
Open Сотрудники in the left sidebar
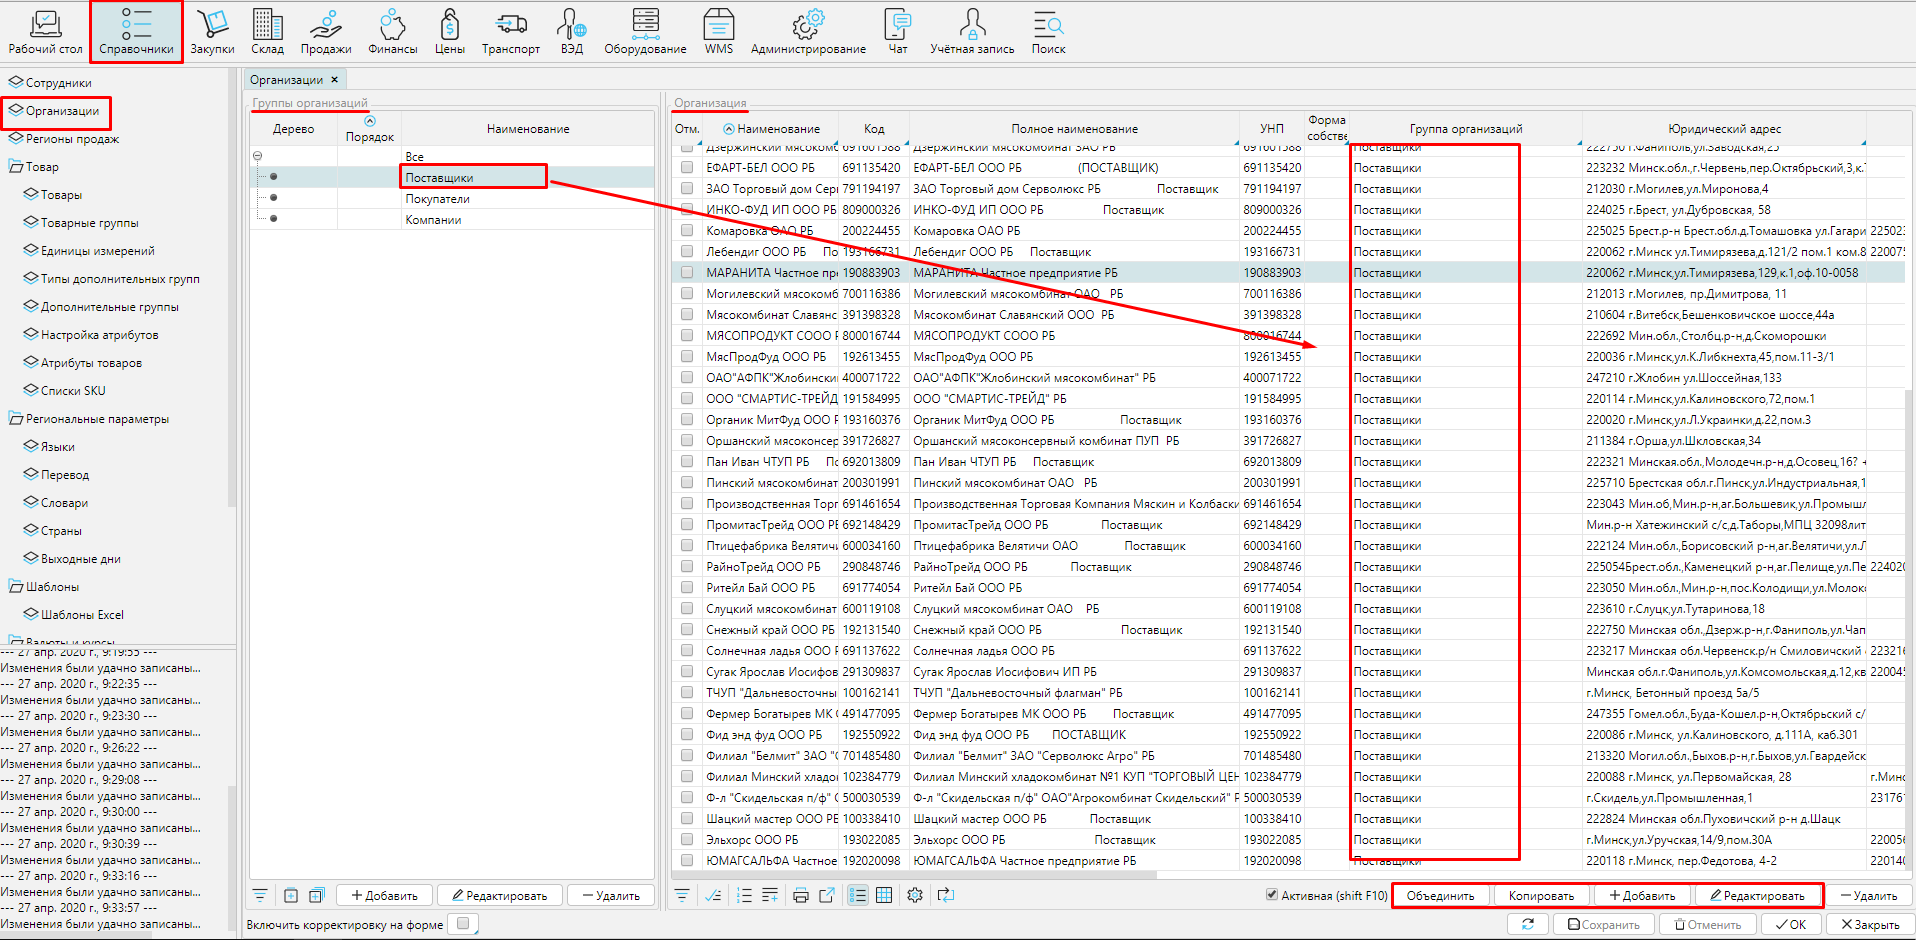pyautogui.click(x=58, y=83)
